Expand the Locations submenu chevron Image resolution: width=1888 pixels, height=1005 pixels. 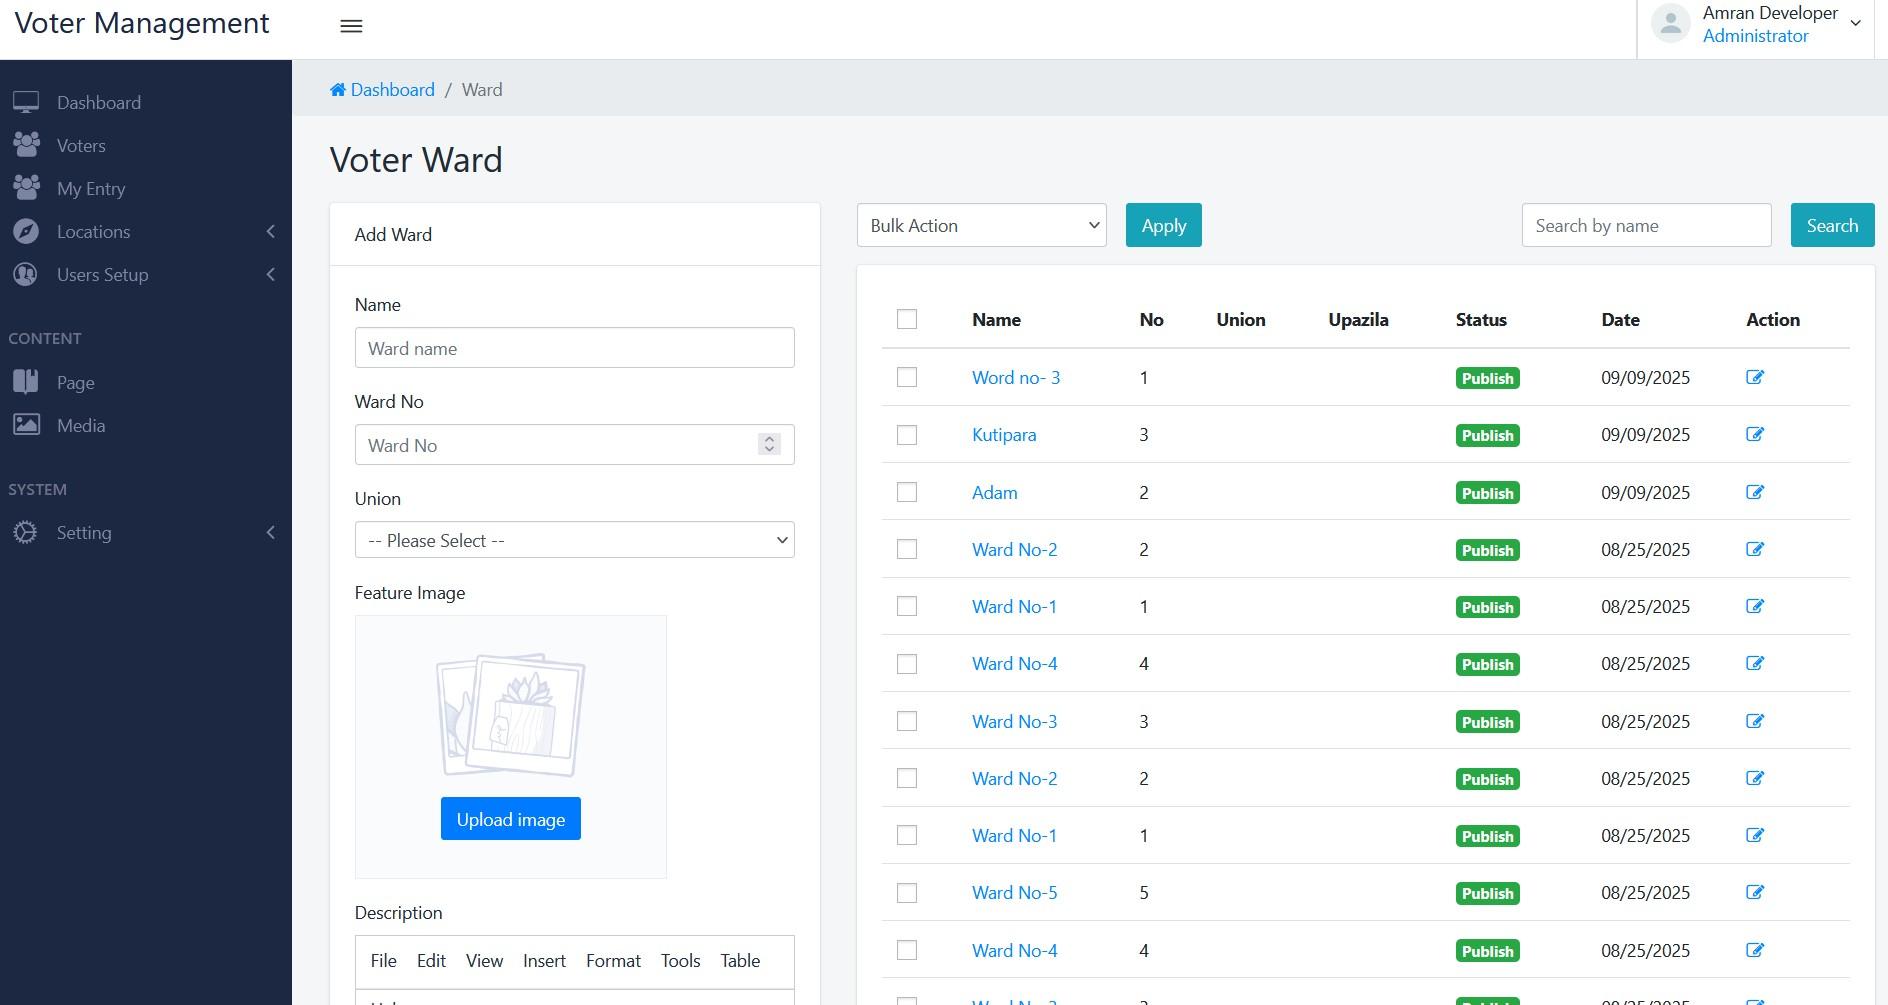[x=270, y=231]
